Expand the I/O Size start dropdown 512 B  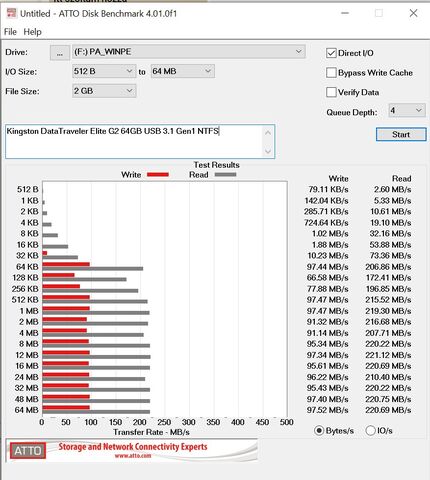click(104, 71)
